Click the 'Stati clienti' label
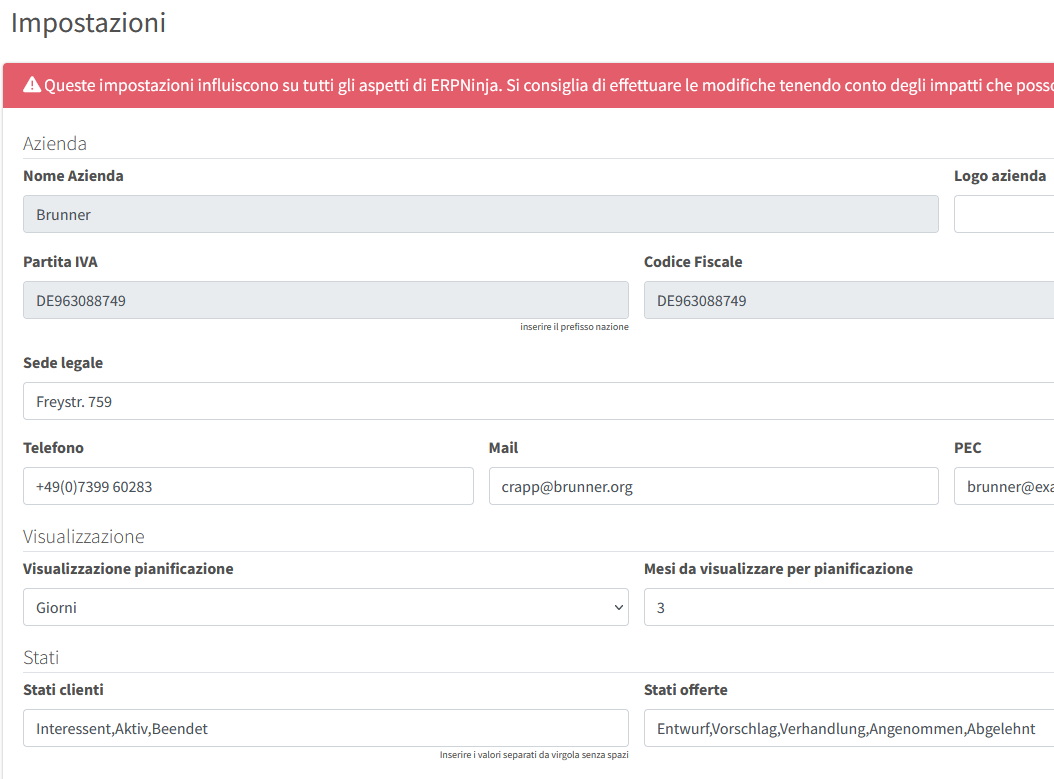1054x779 pixels. point(63,690)
